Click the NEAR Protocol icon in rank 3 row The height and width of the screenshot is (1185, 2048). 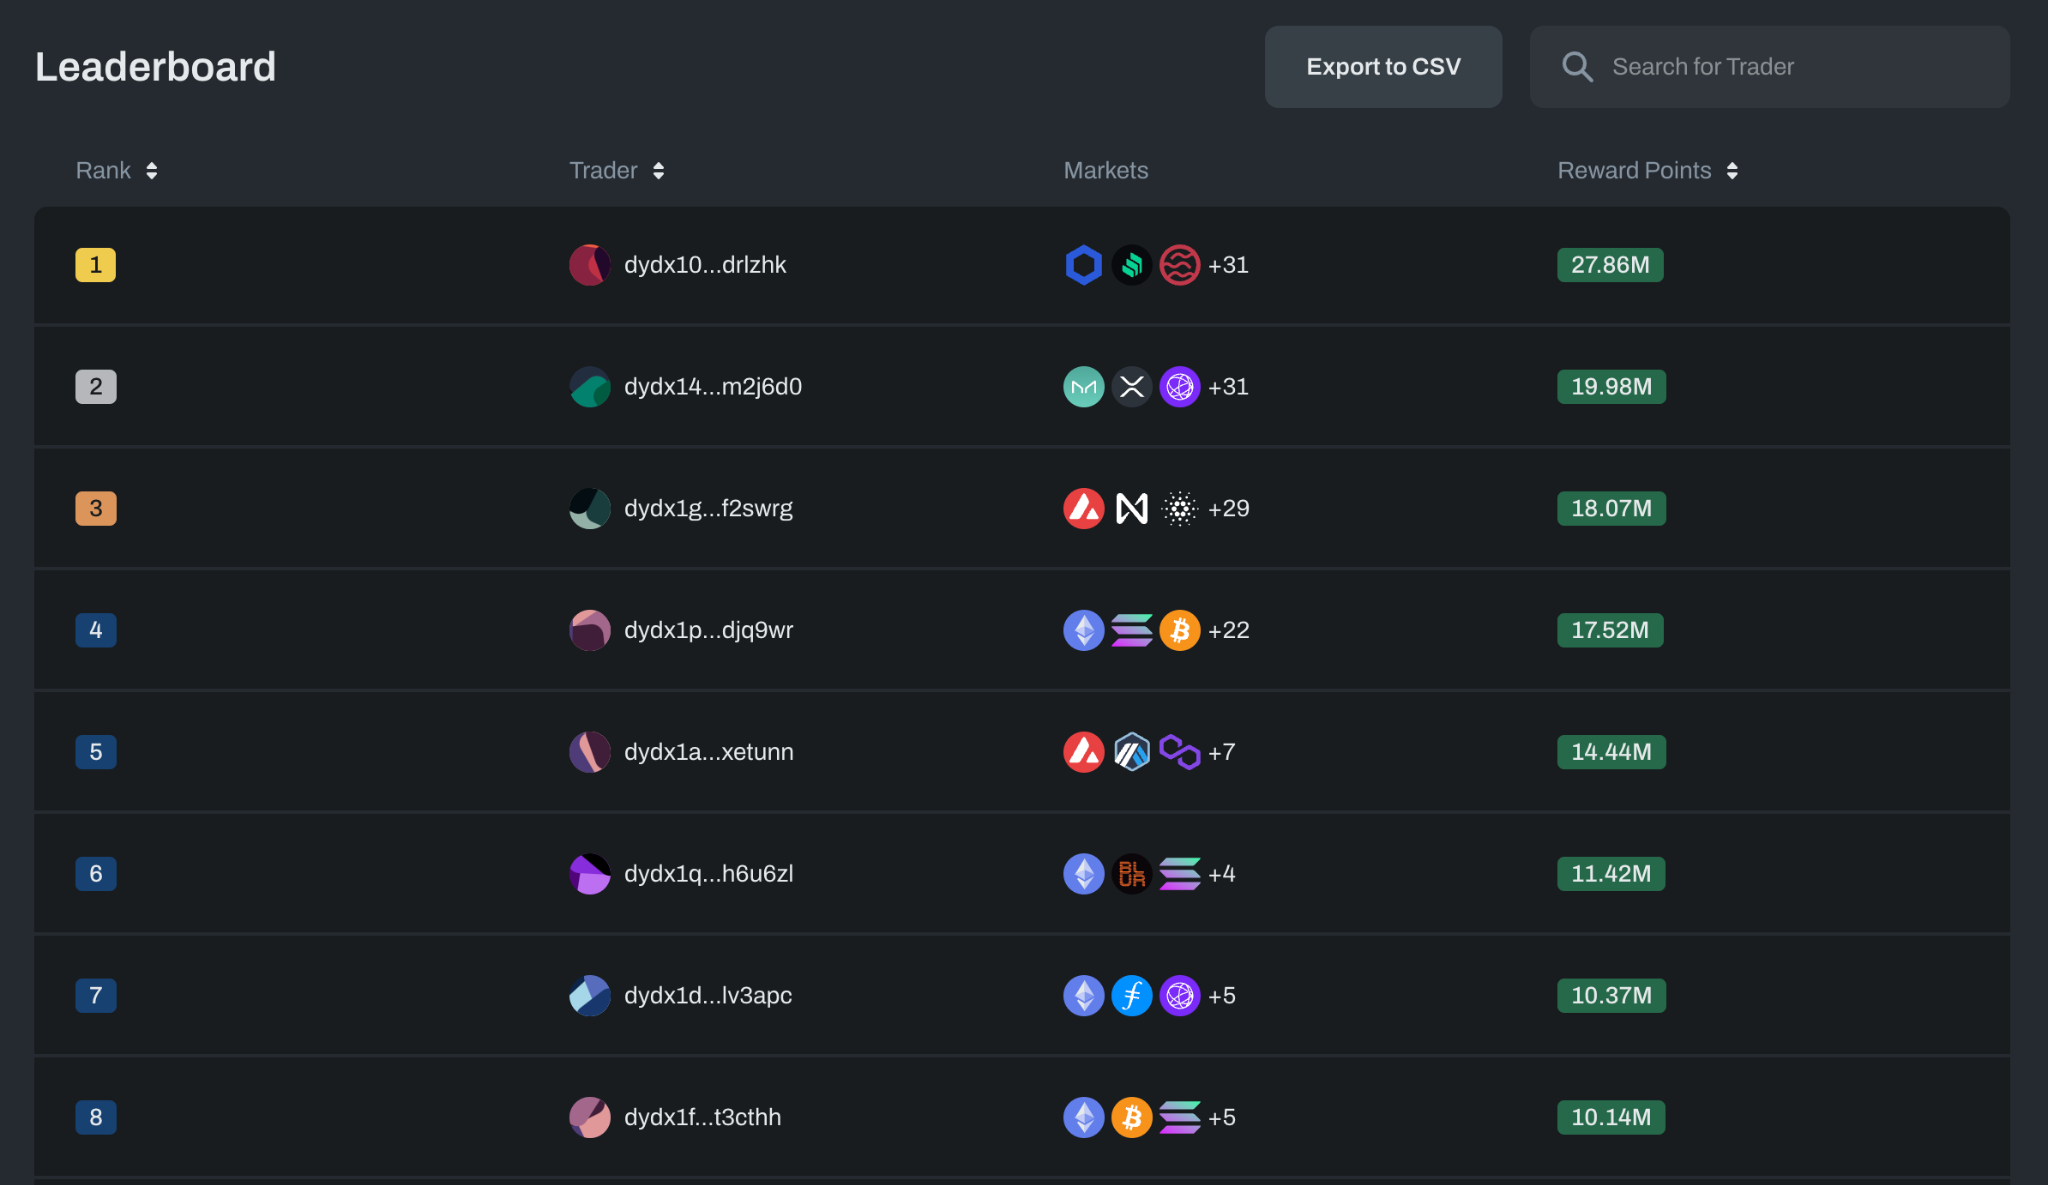1131,508
